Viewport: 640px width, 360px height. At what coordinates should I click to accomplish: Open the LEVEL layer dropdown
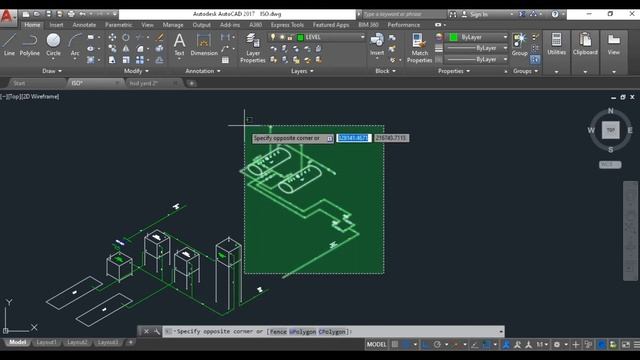(317, 37)
